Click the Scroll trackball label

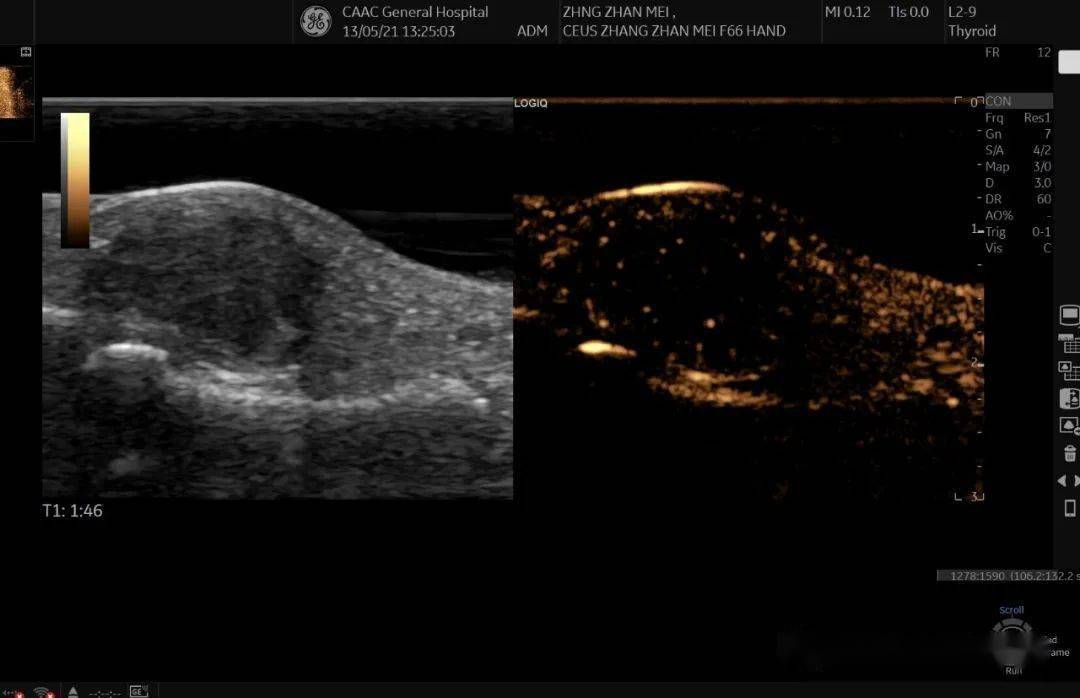tap(1011, 610)
